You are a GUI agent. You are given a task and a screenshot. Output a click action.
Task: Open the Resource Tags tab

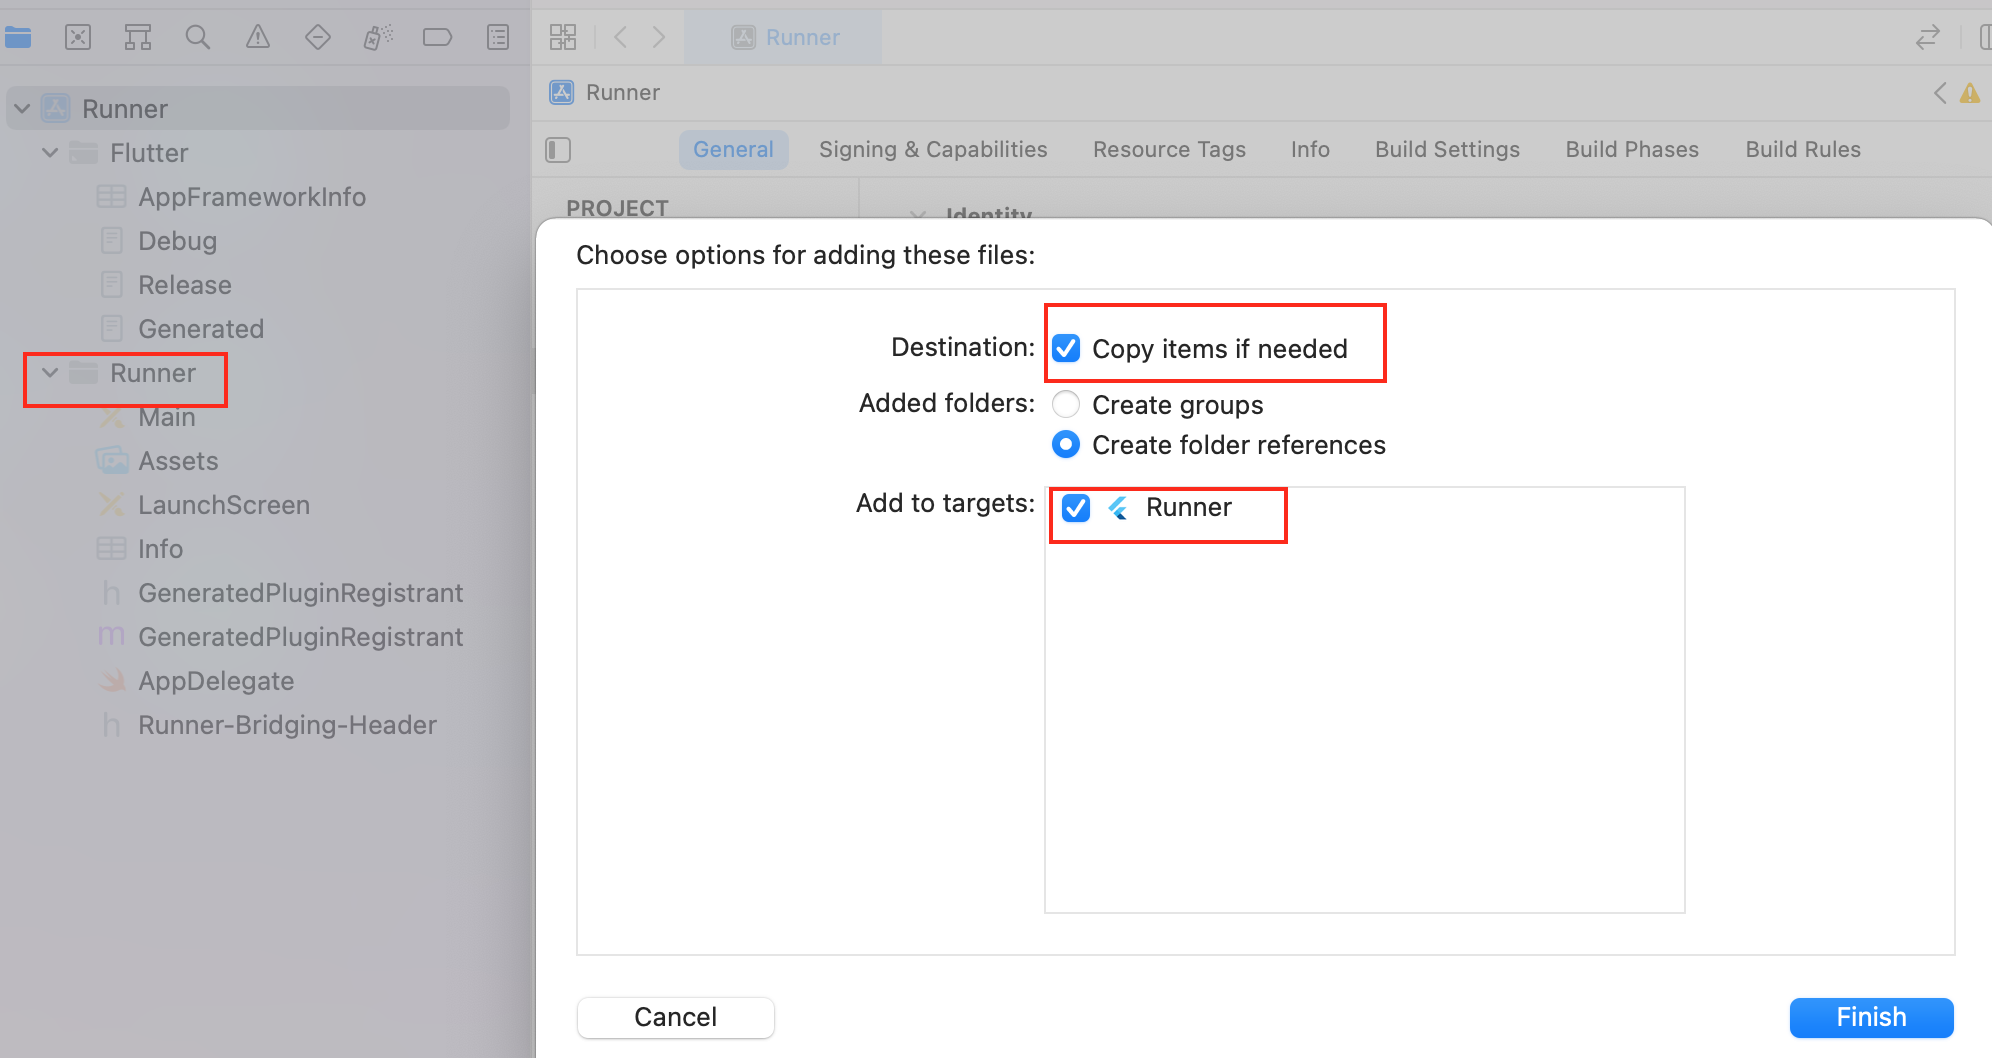1169,150
